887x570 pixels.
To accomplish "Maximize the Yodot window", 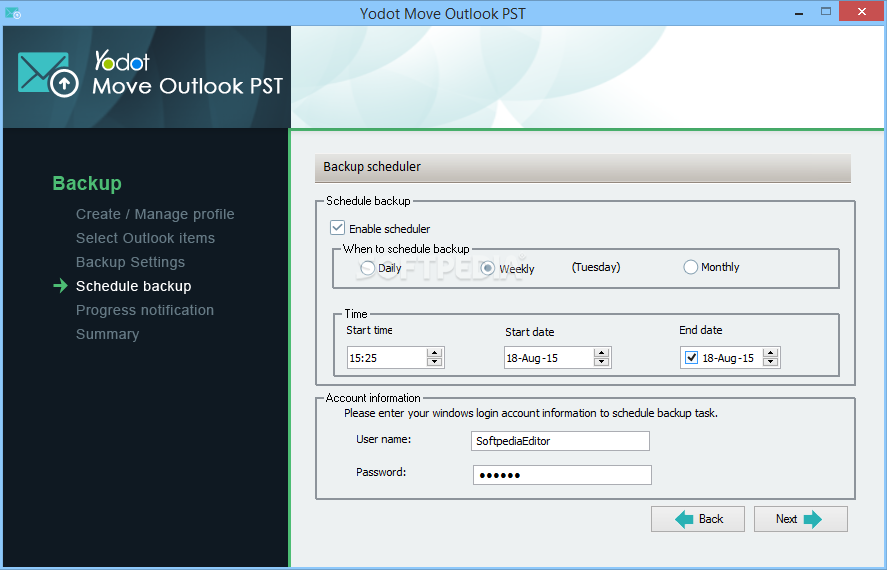I will pos(826,11).
